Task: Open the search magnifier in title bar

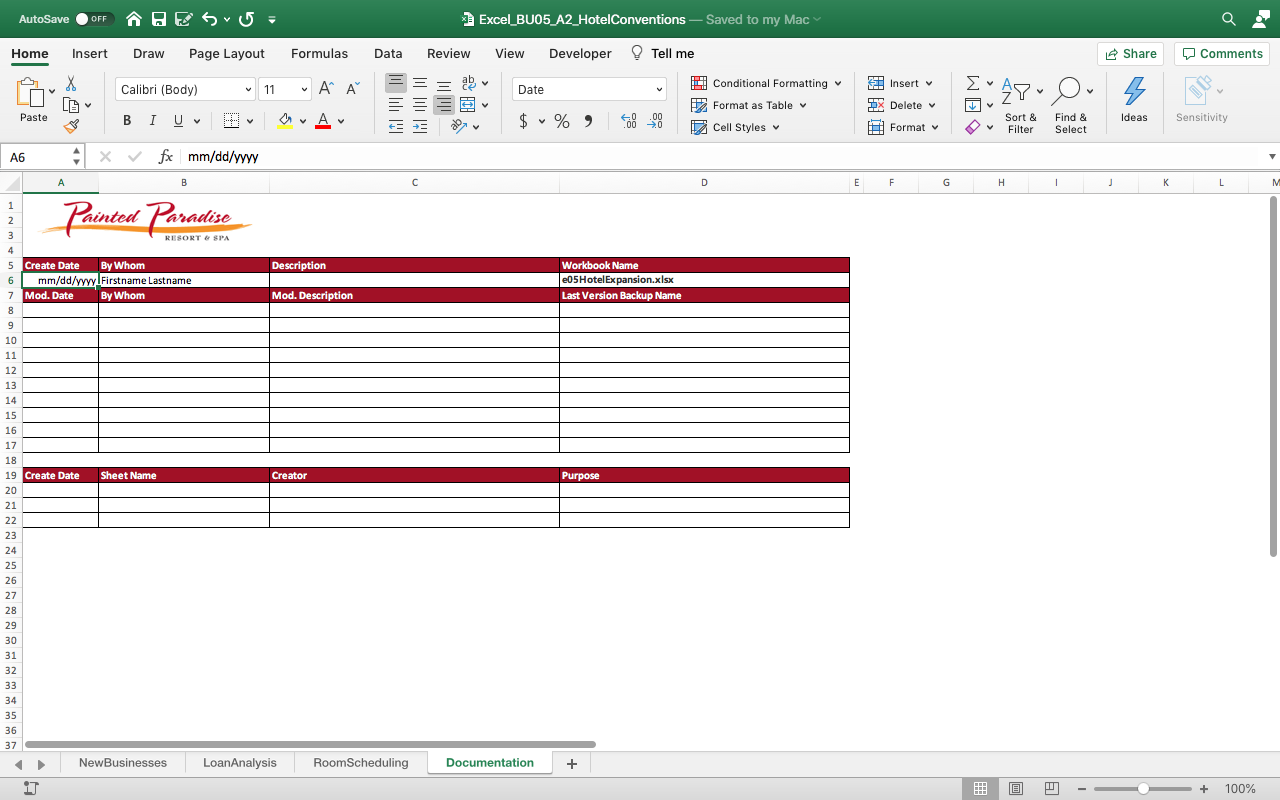Action: pos(1229,19)
